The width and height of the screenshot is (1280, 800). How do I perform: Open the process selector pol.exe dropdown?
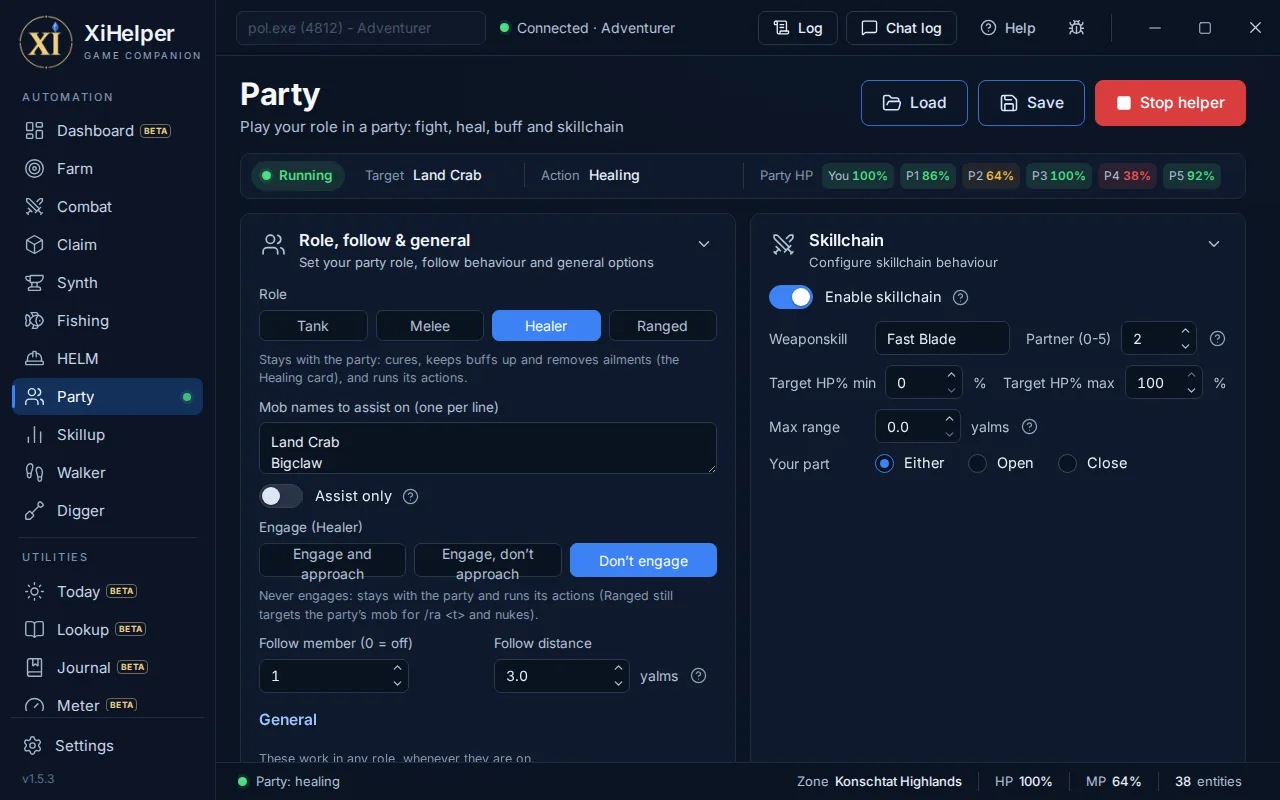click(x=361, y=28)
